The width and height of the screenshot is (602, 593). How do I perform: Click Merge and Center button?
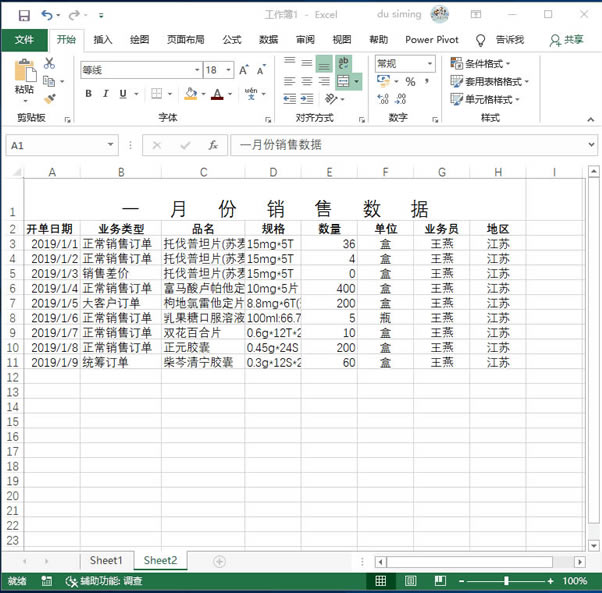343,81
